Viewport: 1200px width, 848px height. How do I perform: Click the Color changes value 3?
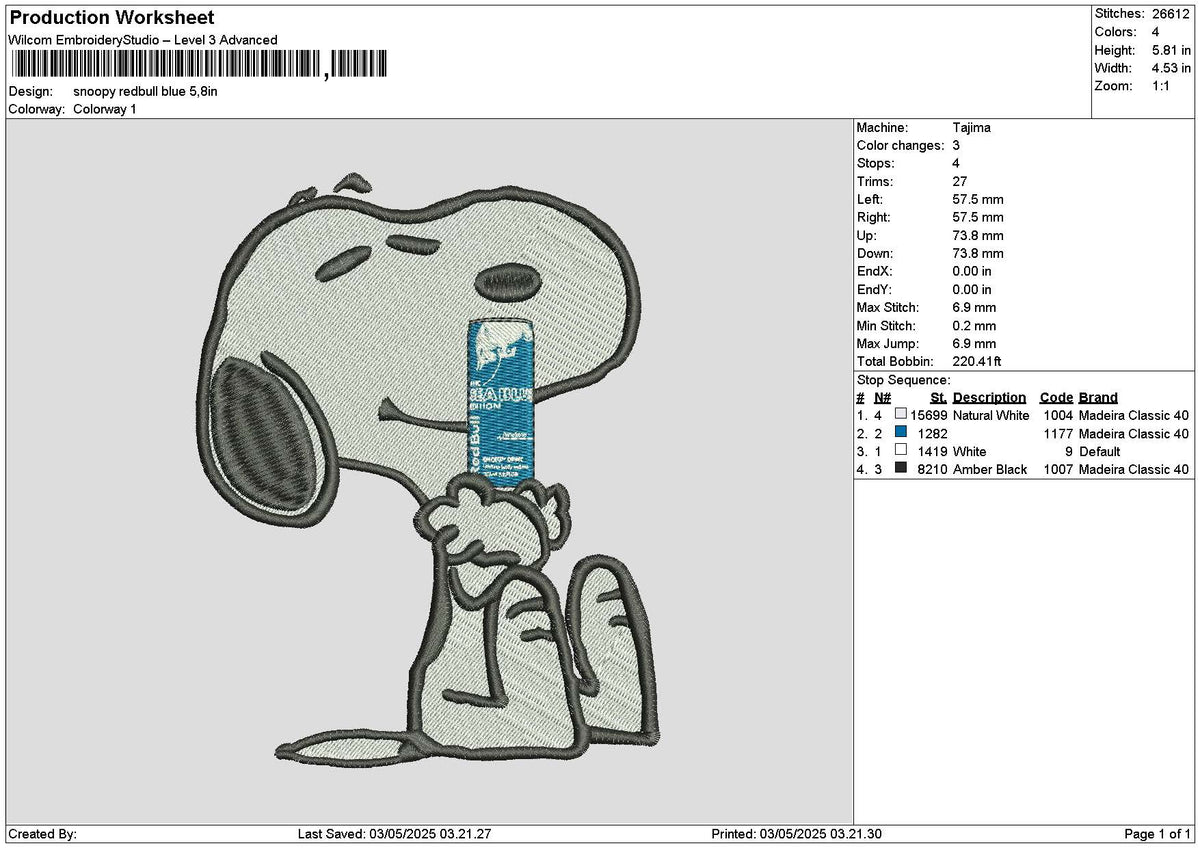(957, 146)
